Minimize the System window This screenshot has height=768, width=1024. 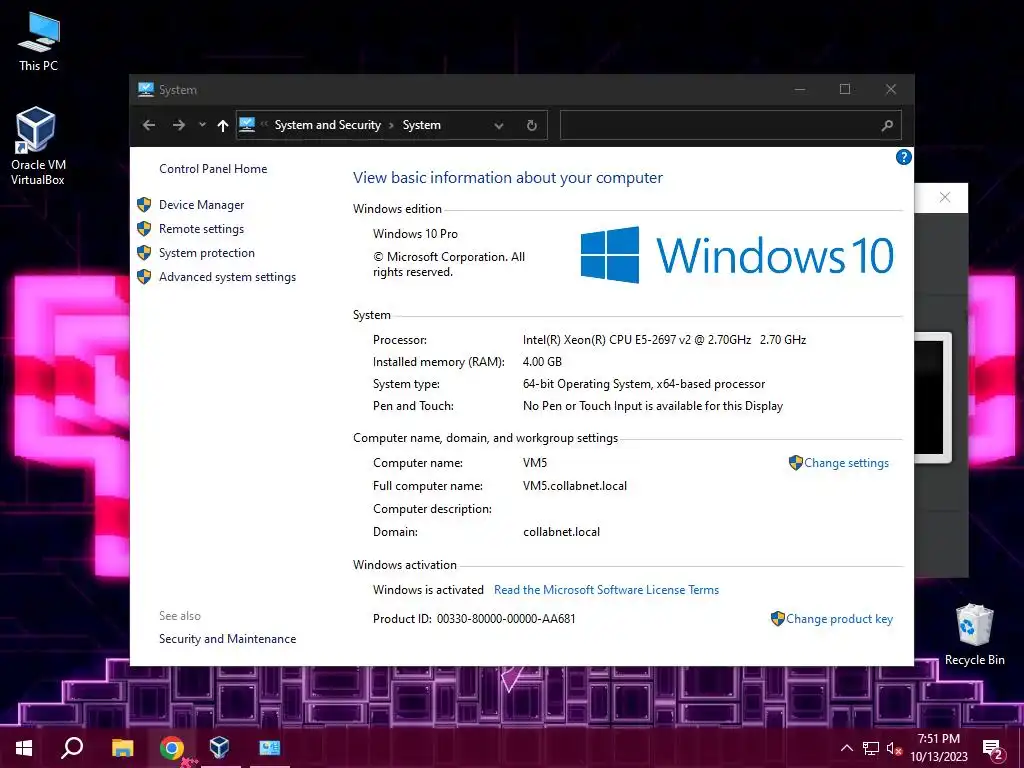click(x=800, y=89)
